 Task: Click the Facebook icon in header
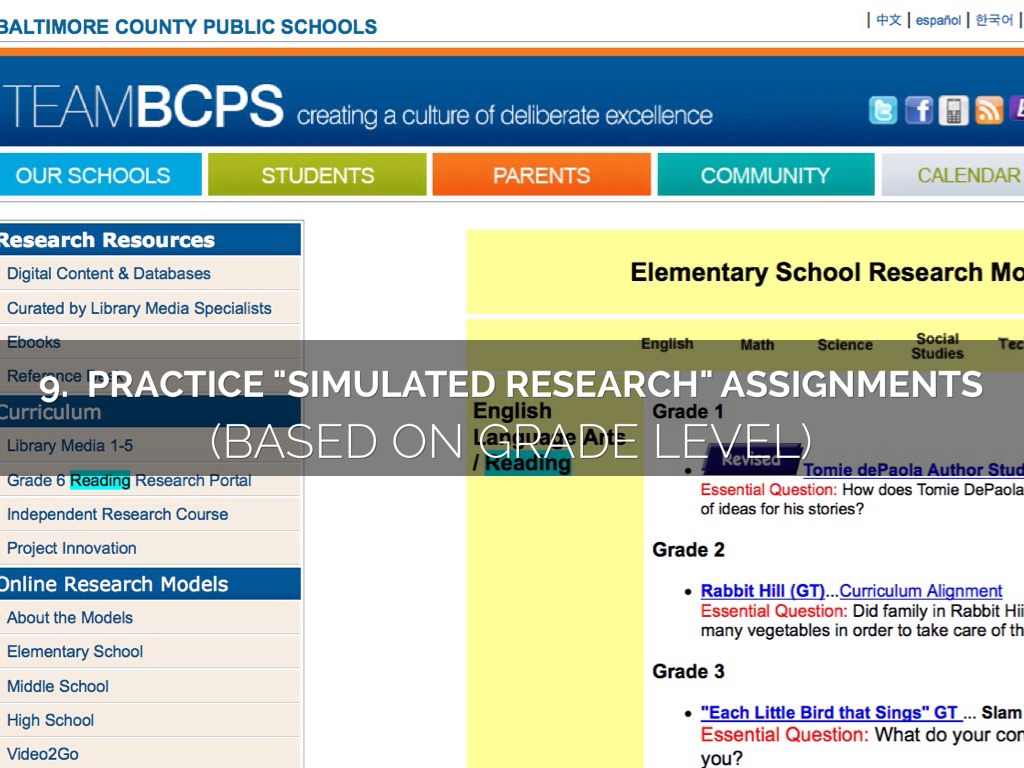[x=918, y=110]
